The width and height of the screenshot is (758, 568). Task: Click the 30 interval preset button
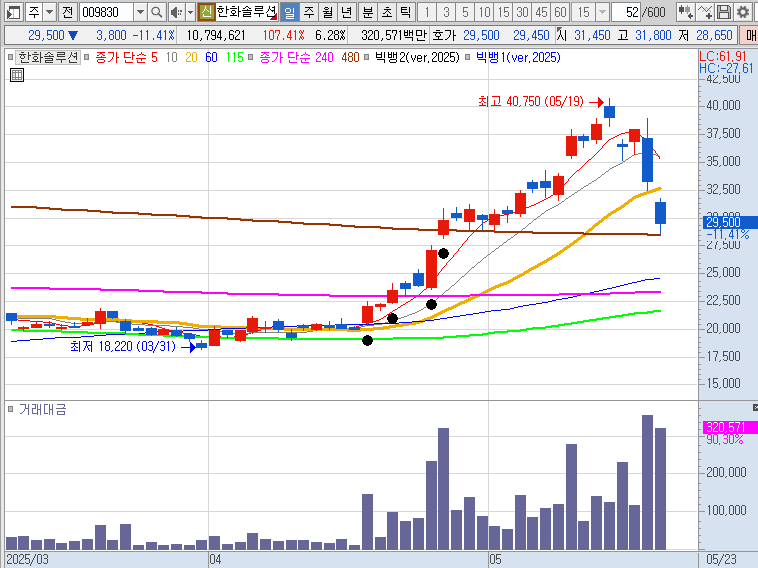point(522,12)
